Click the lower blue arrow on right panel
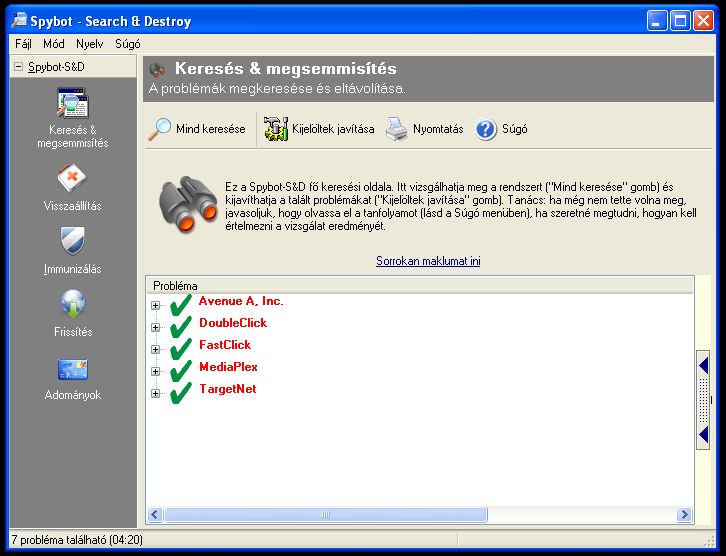This screenshot has height=556, width=726. (x=704, y=435)
